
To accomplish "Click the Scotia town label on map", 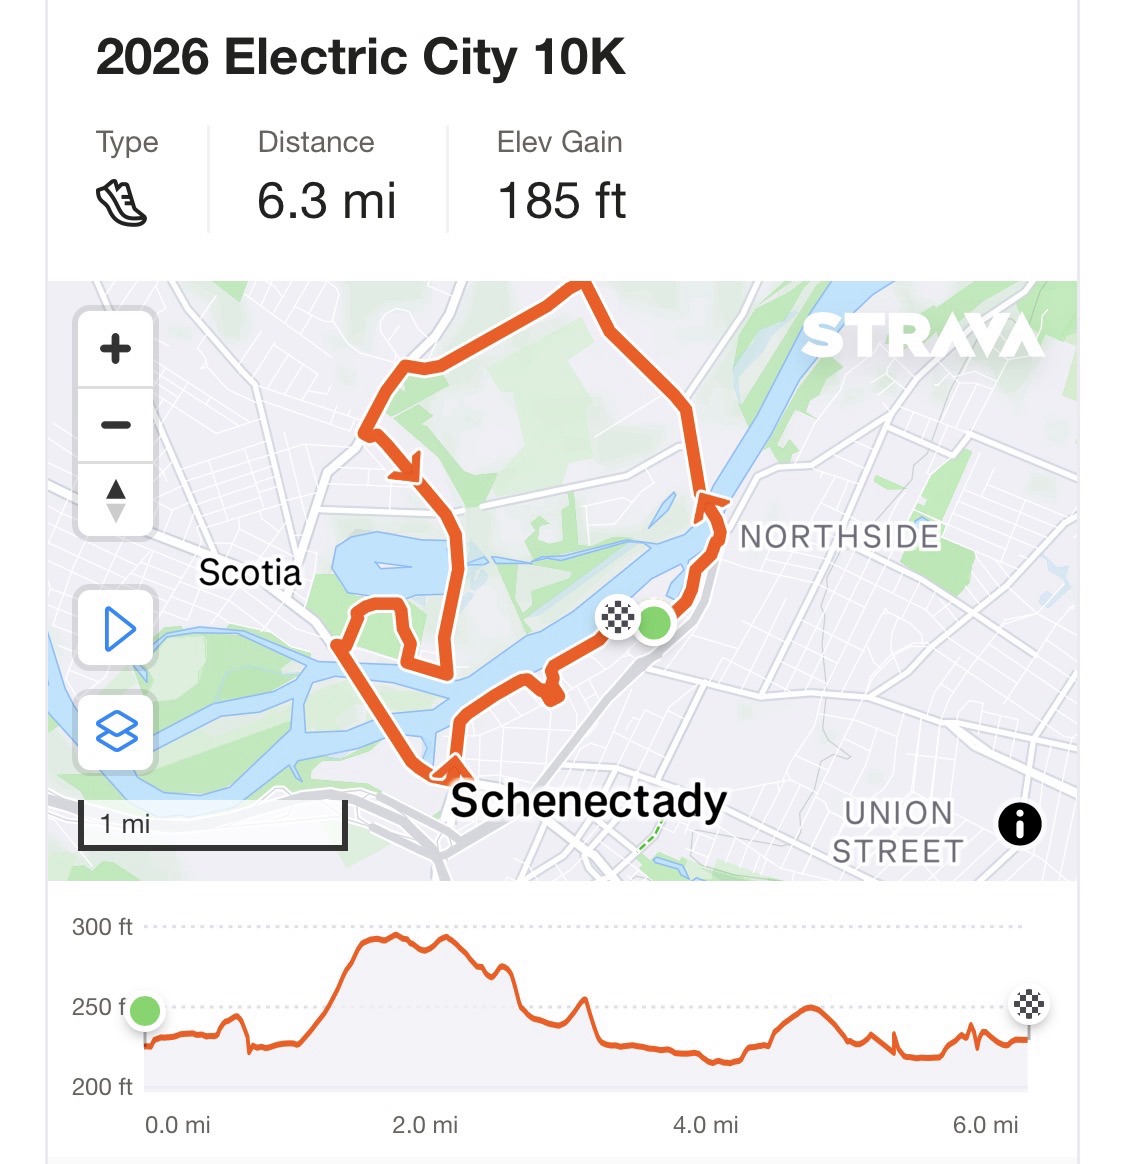I will [249, 573].
